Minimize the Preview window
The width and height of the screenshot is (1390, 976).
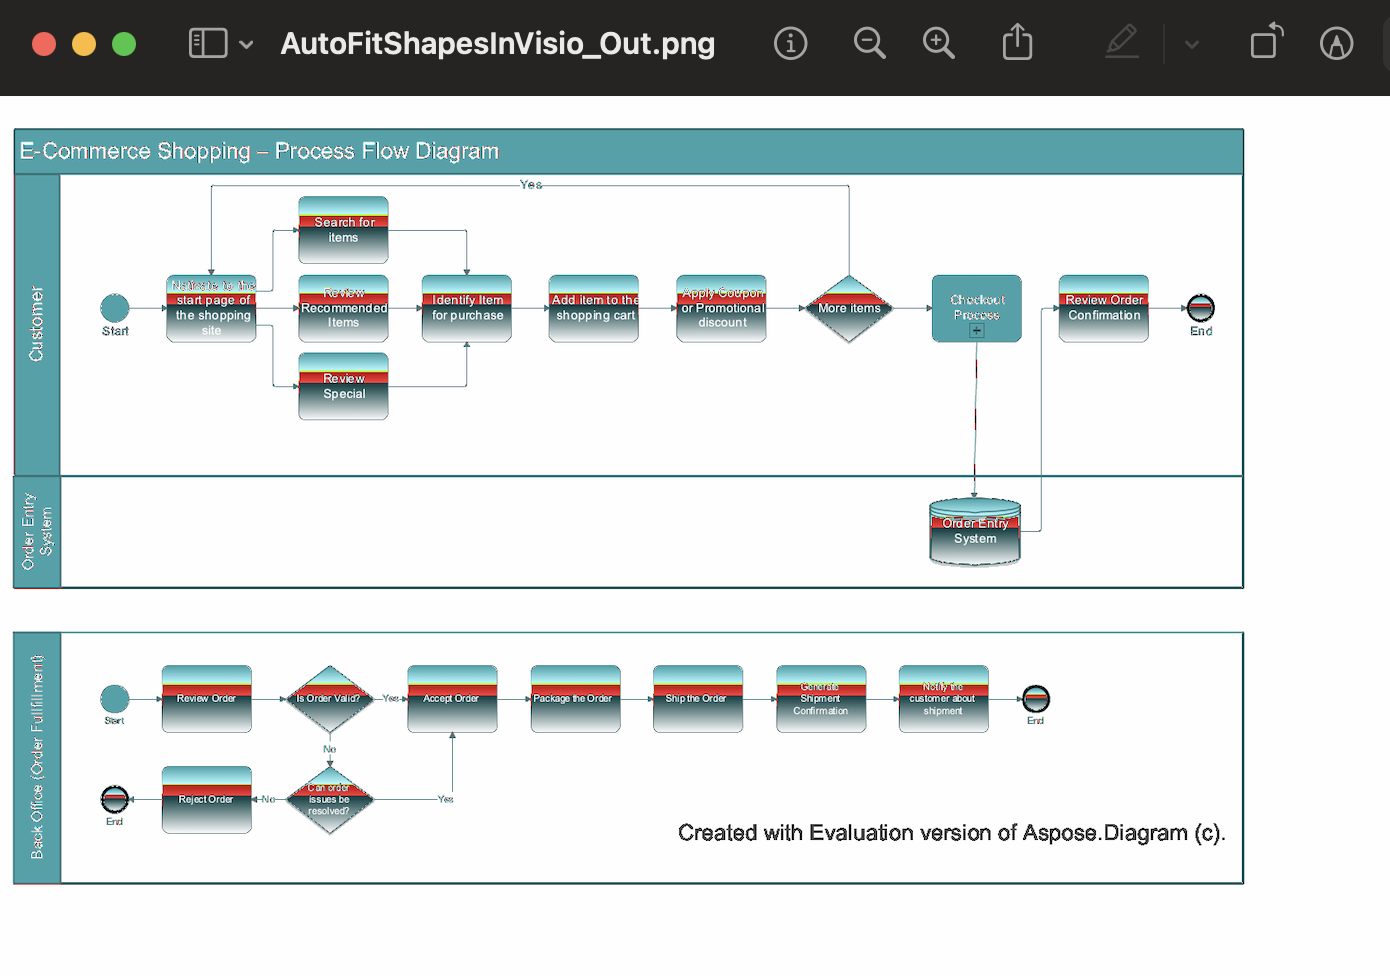click(83, 43)
